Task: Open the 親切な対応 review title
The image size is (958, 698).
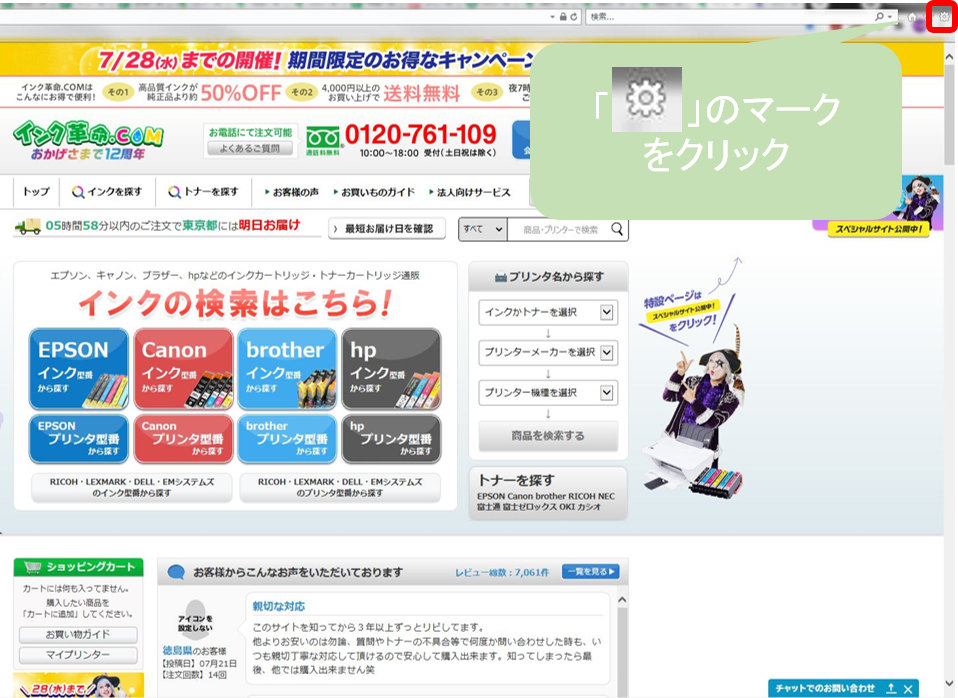Action: click(x=279, y=606)
